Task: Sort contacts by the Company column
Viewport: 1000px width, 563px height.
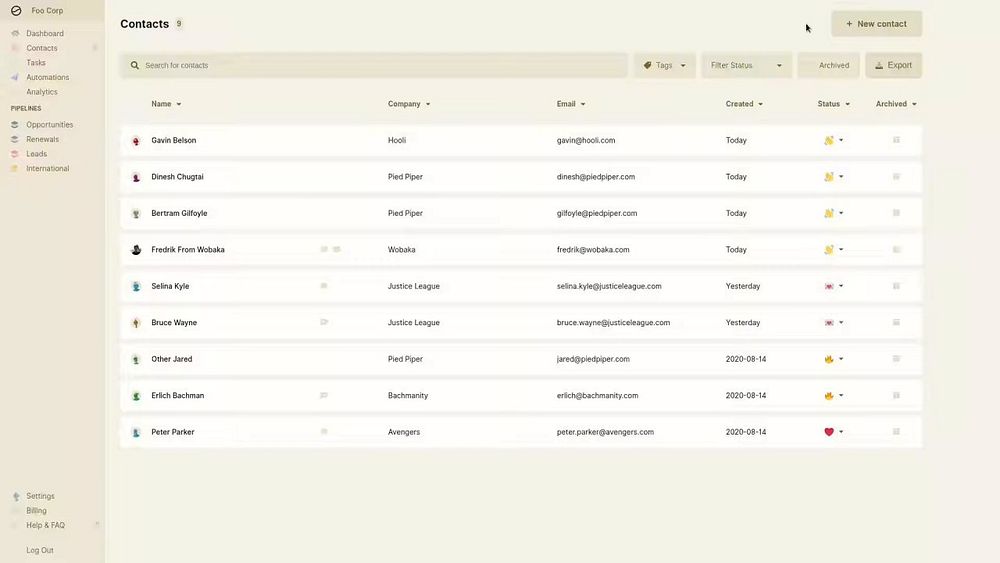Action: (409, 104)
